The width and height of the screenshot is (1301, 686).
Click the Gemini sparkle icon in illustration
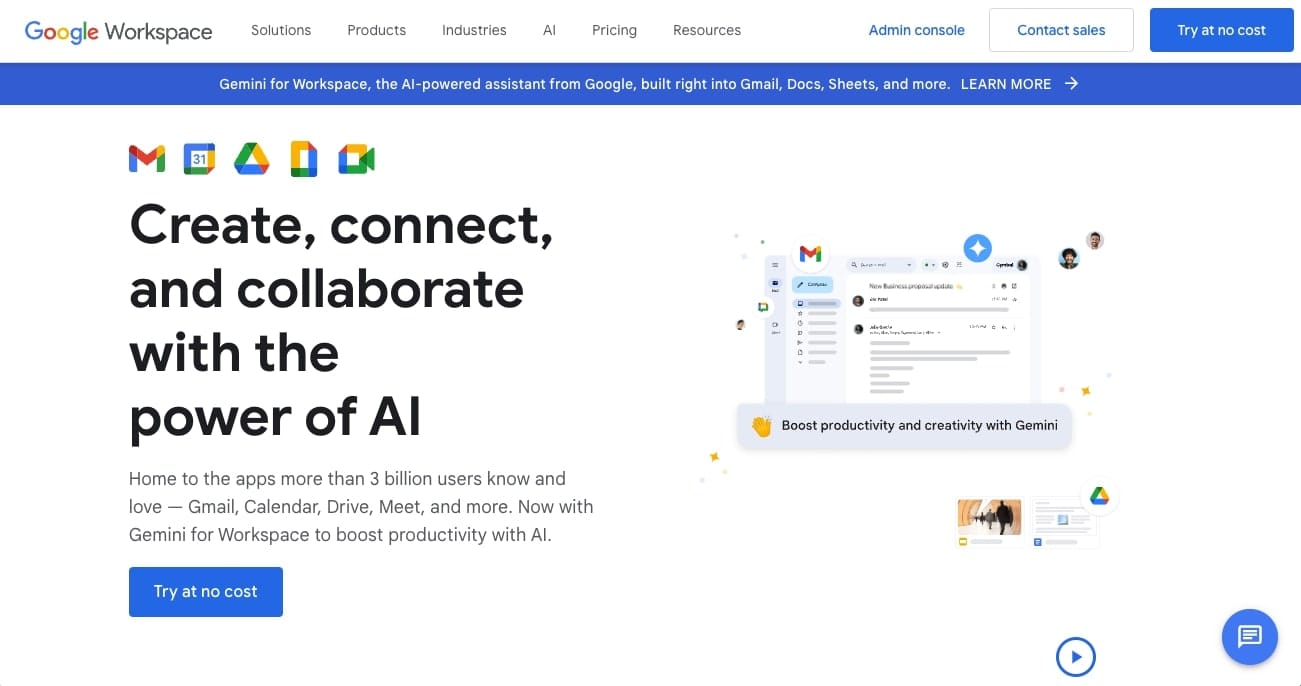(x=977, y=248)
